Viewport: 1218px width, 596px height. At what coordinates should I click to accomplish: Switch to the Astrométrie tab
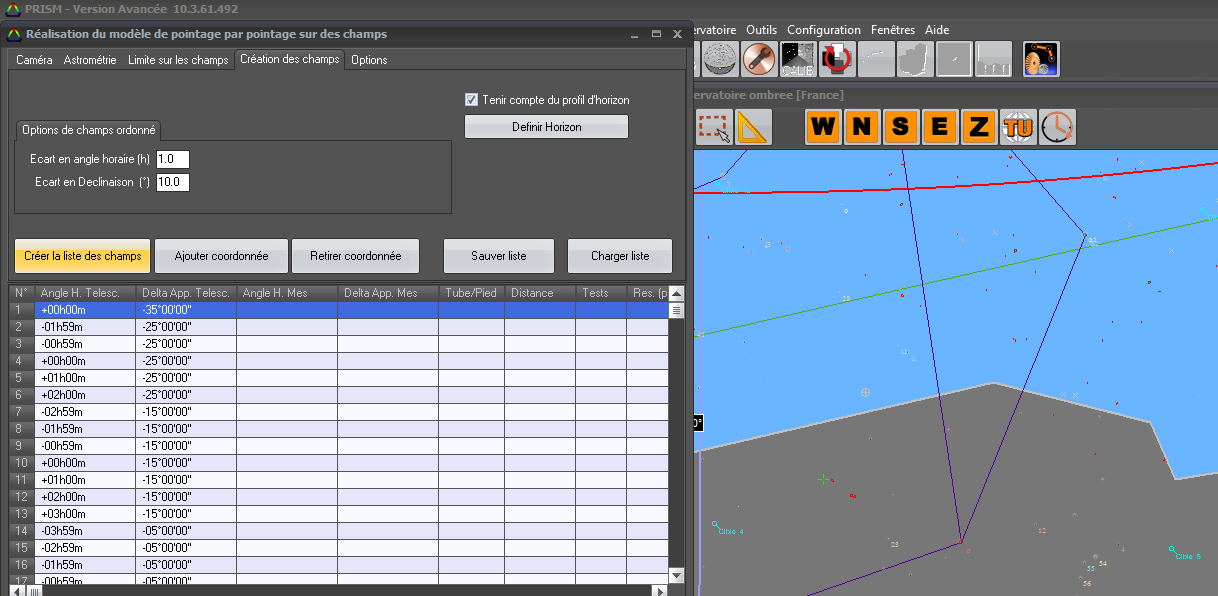[x=90, y=60]
